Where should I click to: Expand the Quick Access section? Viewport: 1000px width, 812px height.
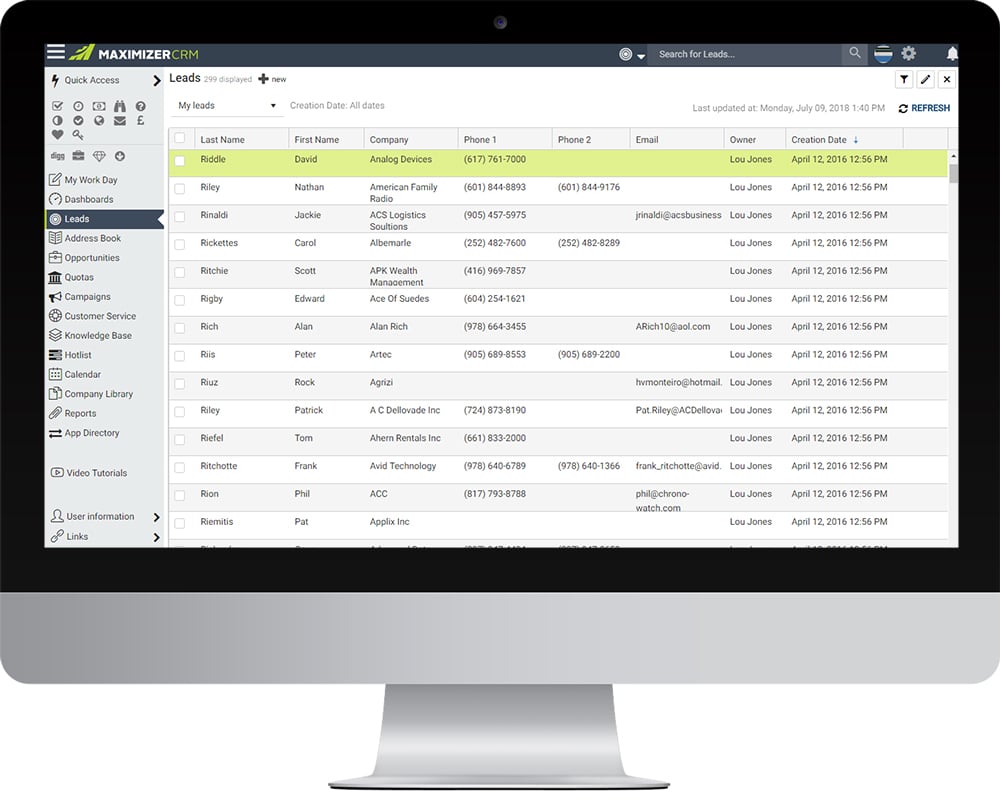(x=157, y=80)
